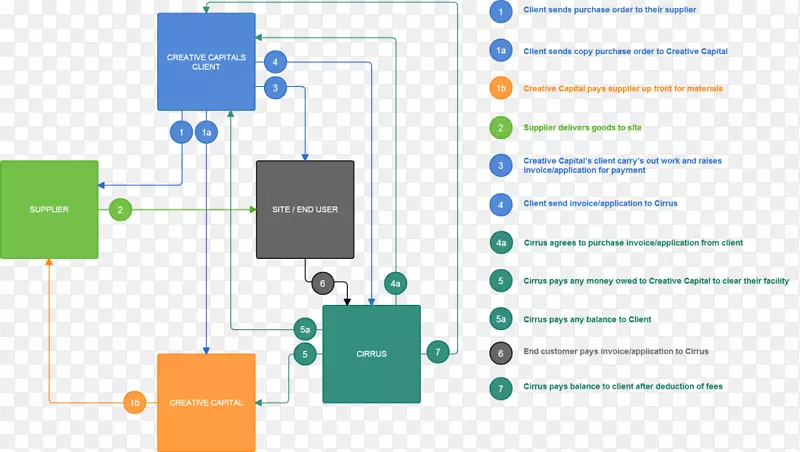This screenshot has width=800, height=452.
Task: Click the blue 4 circle beside the client box
Action: click(x=275, y=62)
